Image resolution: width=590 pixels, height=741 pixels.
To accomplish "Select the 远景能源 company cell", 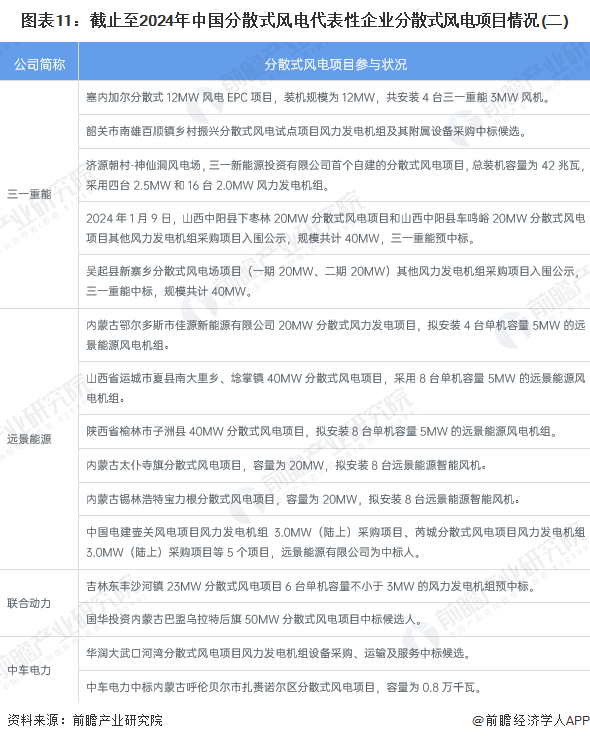I will coord(39,439).
